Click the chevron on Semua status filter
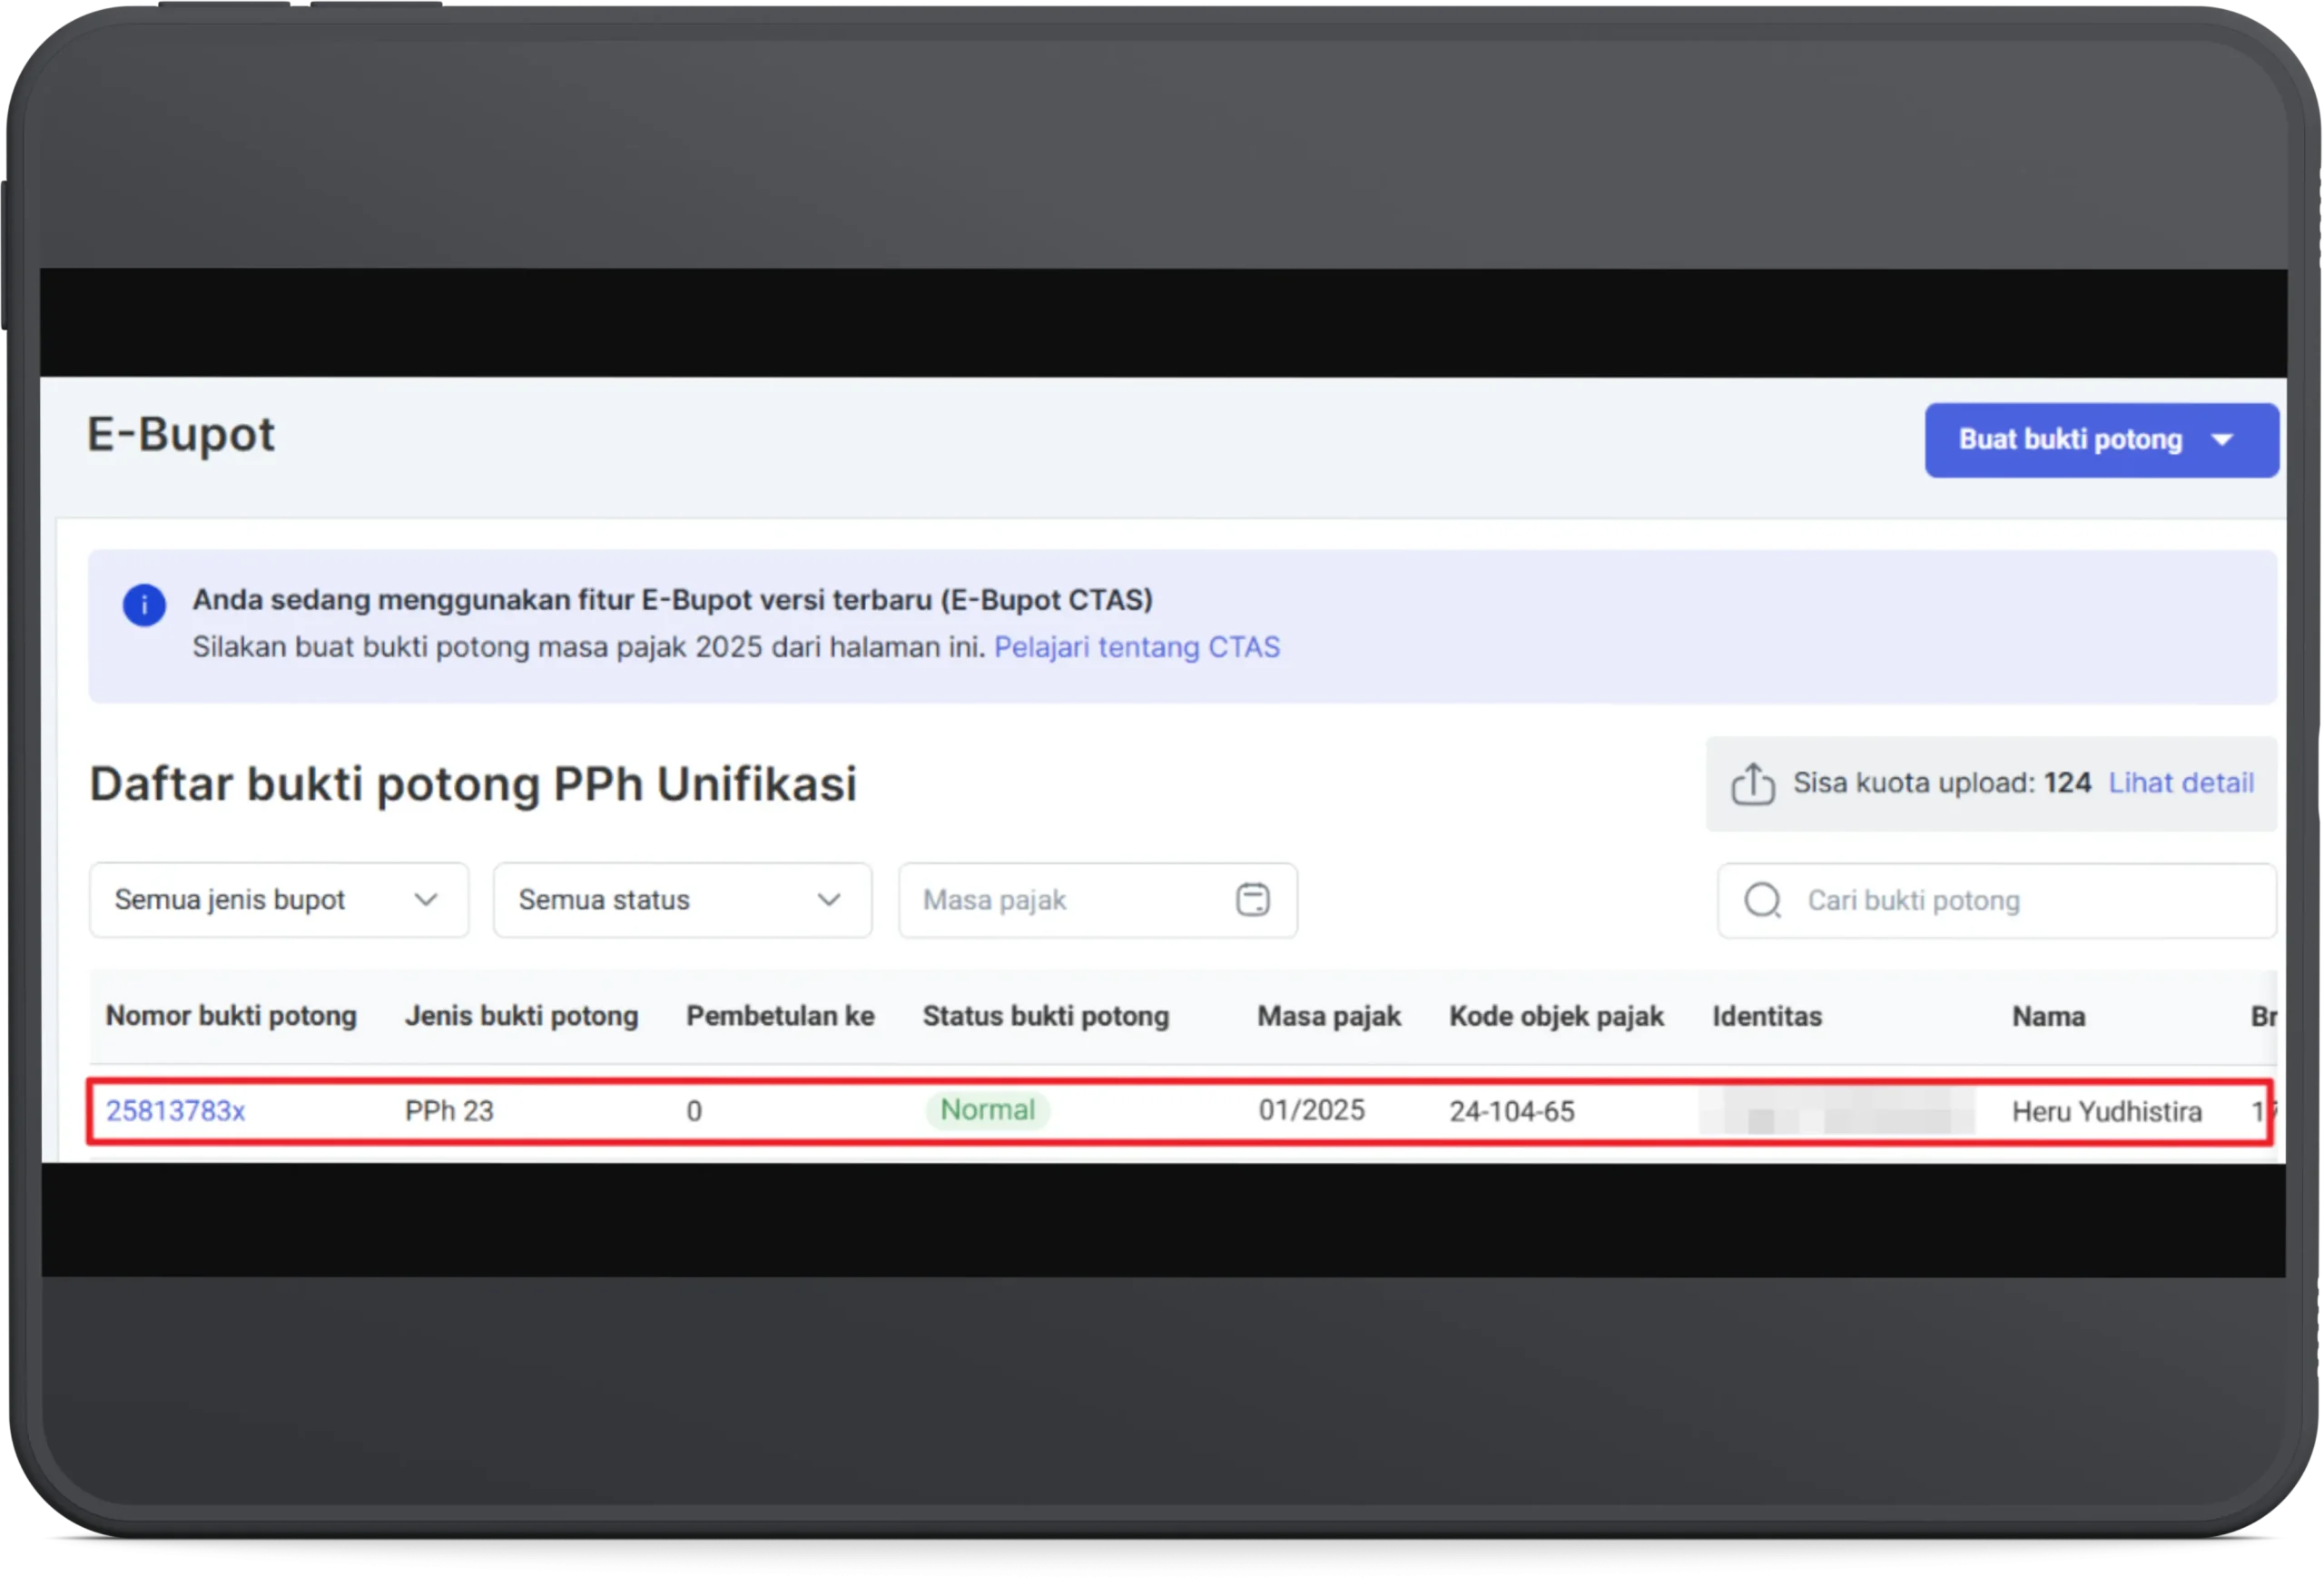 827,899
